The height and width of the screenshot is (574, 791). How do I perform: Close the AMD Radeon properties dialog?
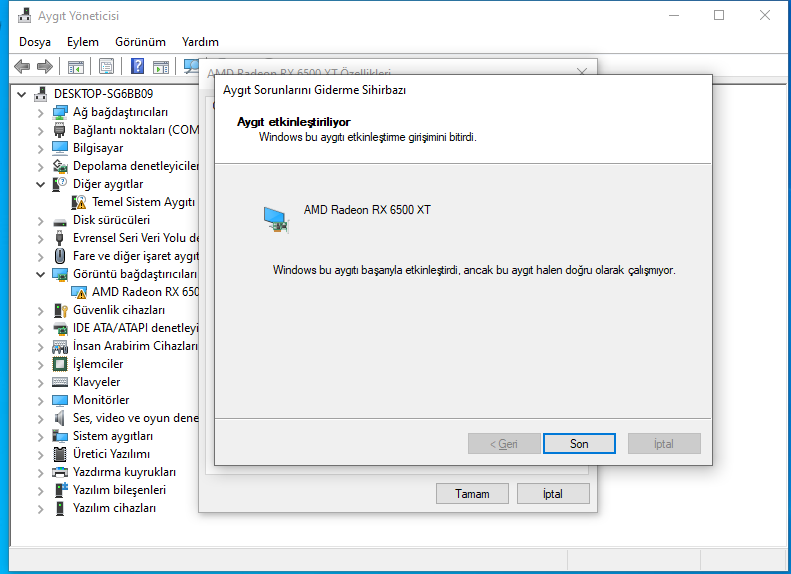582,72
